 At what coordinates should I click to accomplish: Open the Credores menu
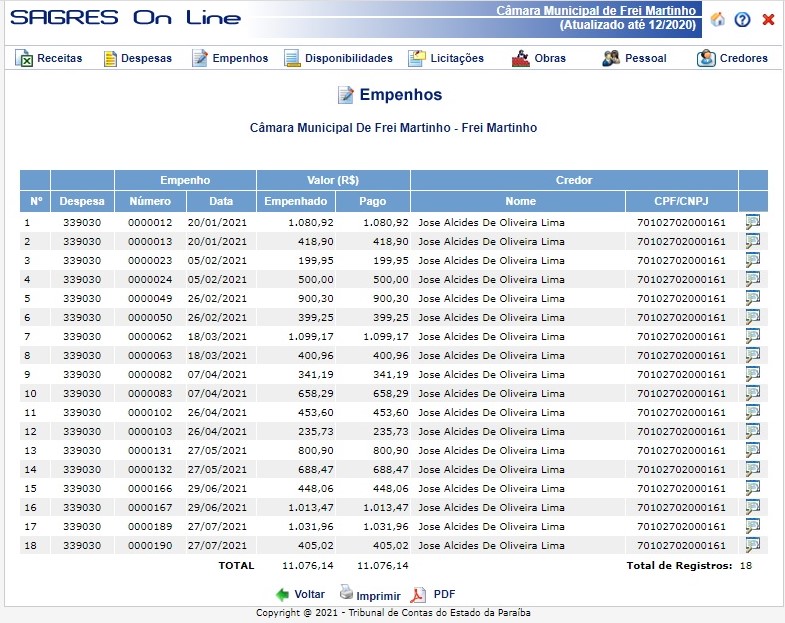pos(732,58)
